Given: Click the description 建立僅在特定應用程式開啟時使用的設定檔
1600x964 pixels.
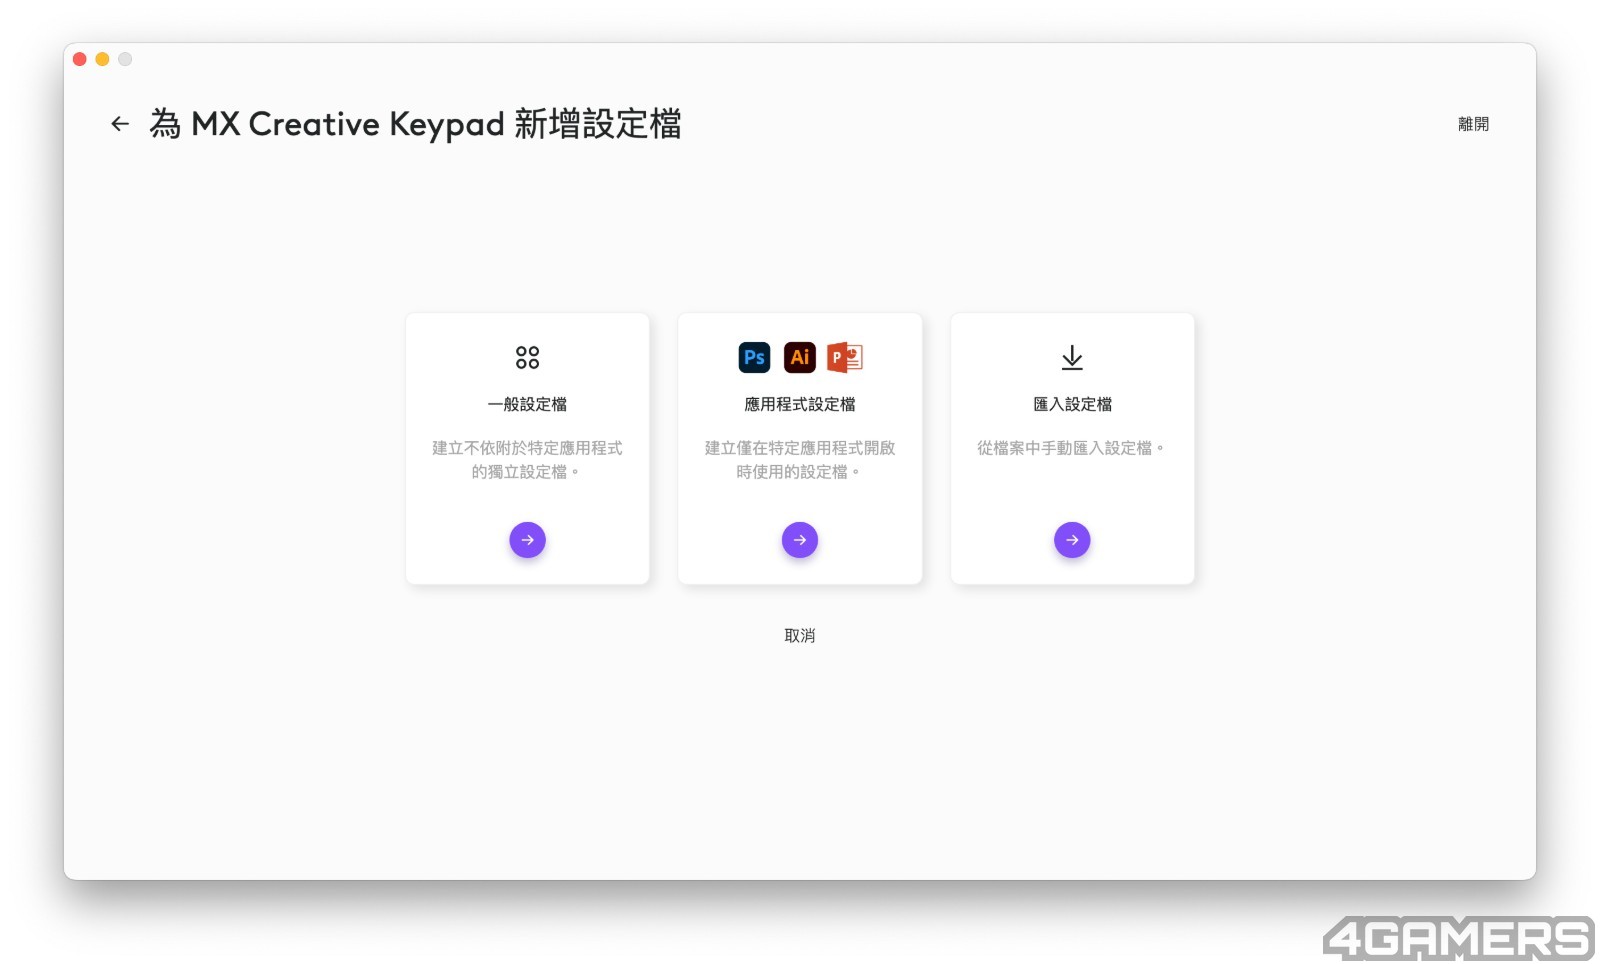Looking at the screenshot, I should 800,460.
